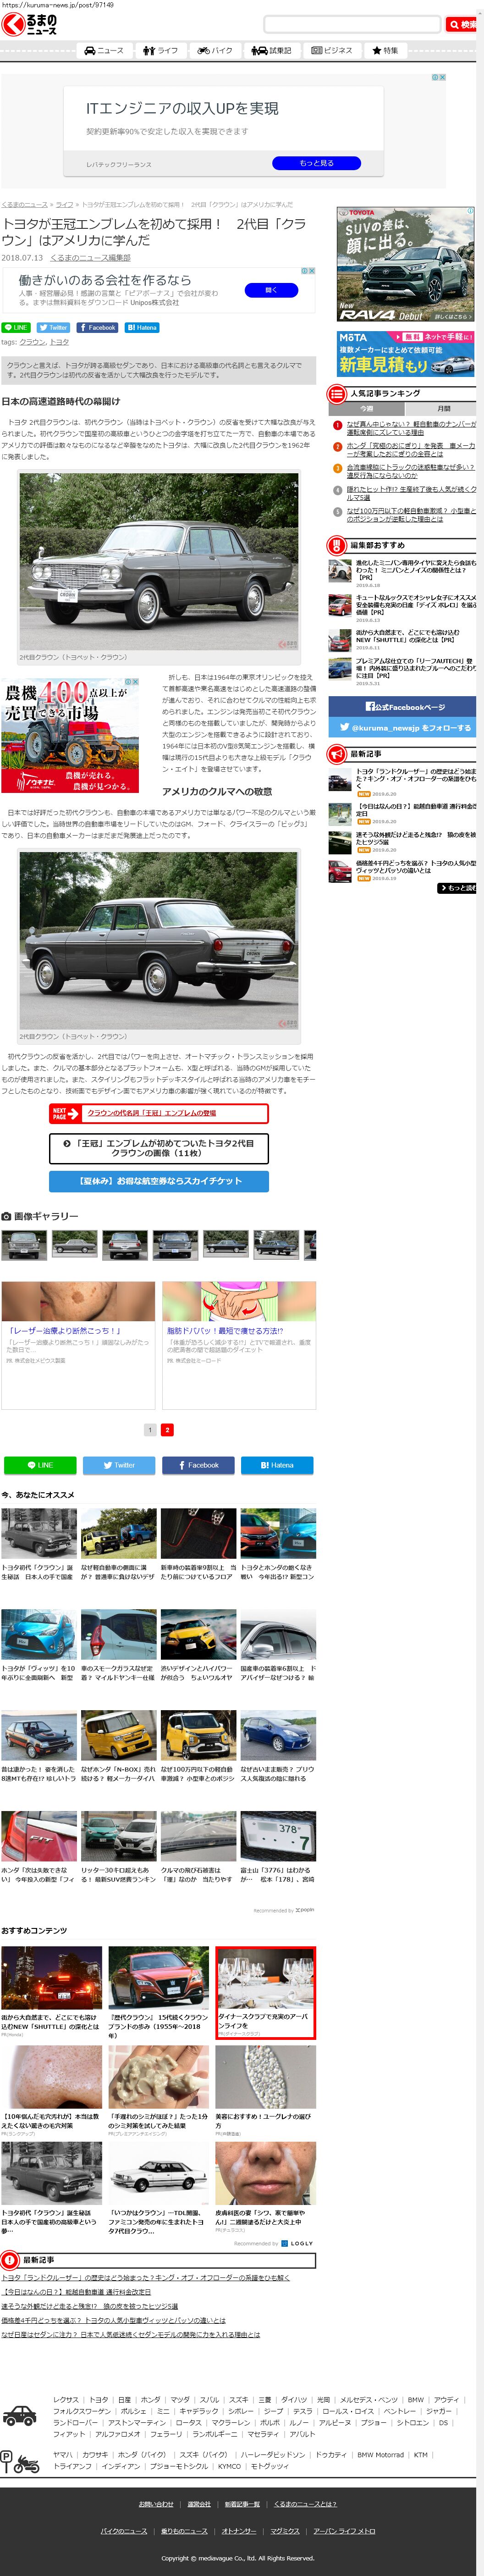Open くるまのニュース編集部 author link
This screenshot has height=2576, width=484.
[90, 258]
